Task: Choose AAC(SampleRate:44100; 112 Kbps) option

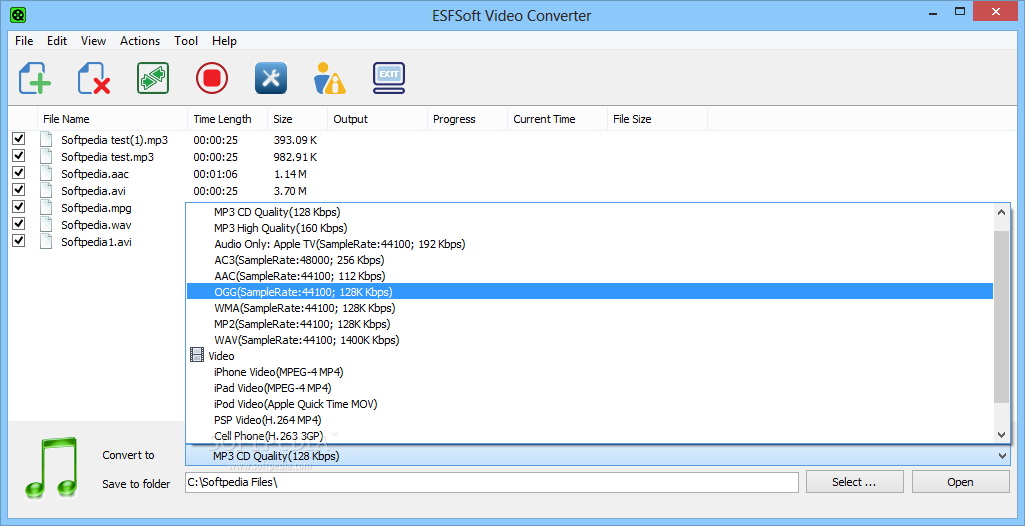Action: [x=590, y=276]
